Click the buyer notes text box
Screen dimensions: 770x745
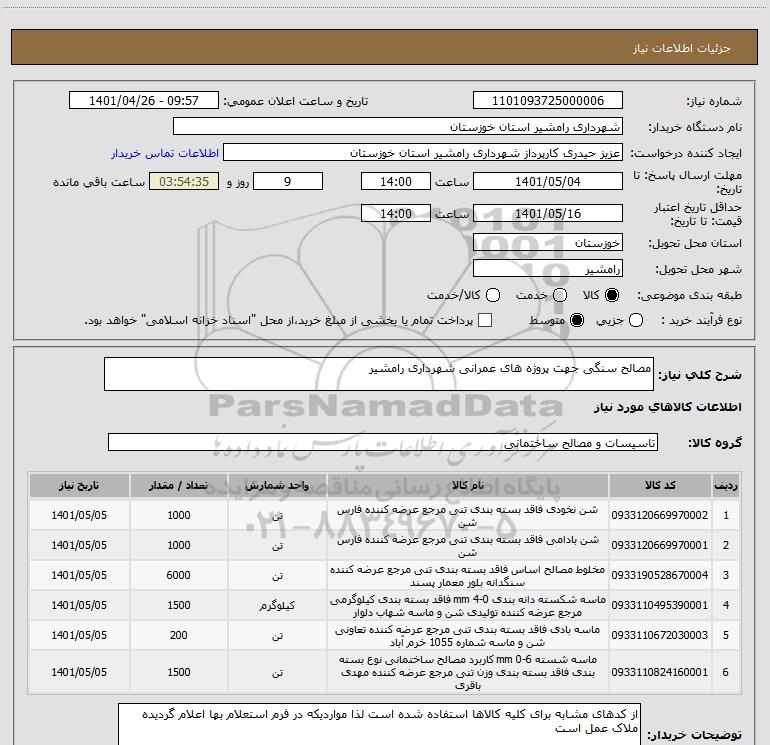click(x=379, y=724)
